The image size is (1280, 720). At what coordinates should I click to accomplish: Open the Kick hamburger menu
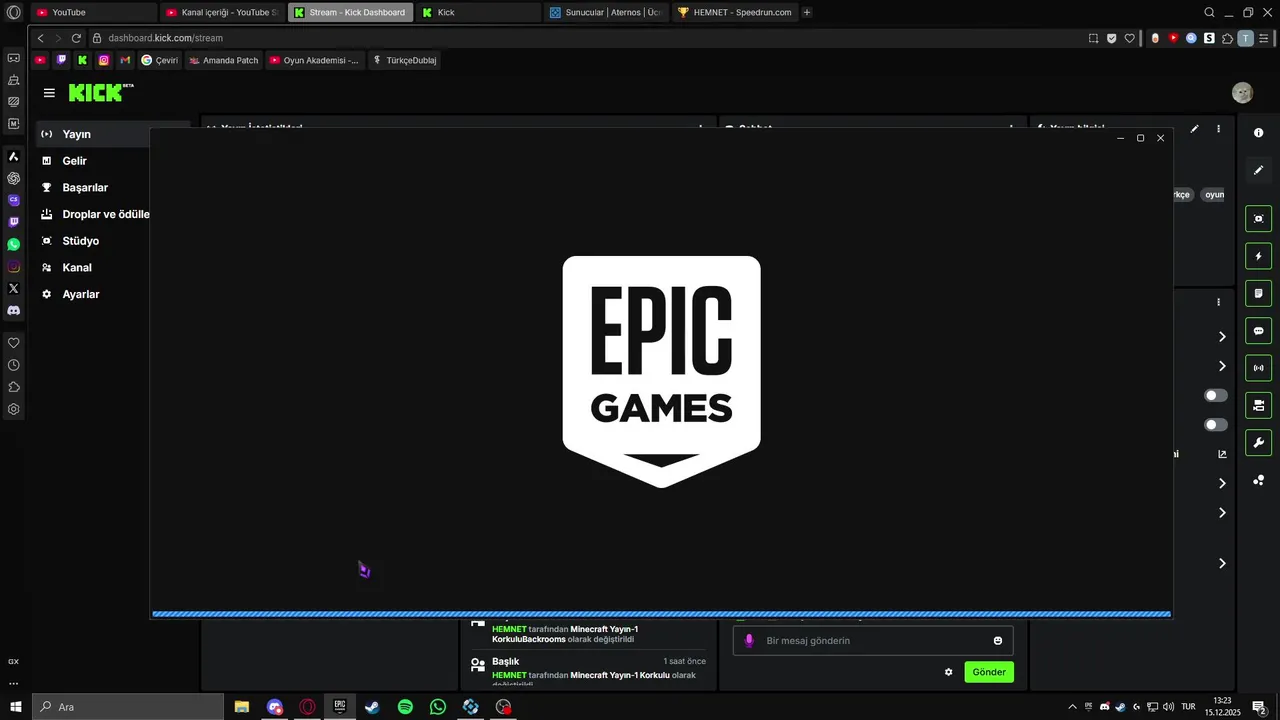point(49,93)
